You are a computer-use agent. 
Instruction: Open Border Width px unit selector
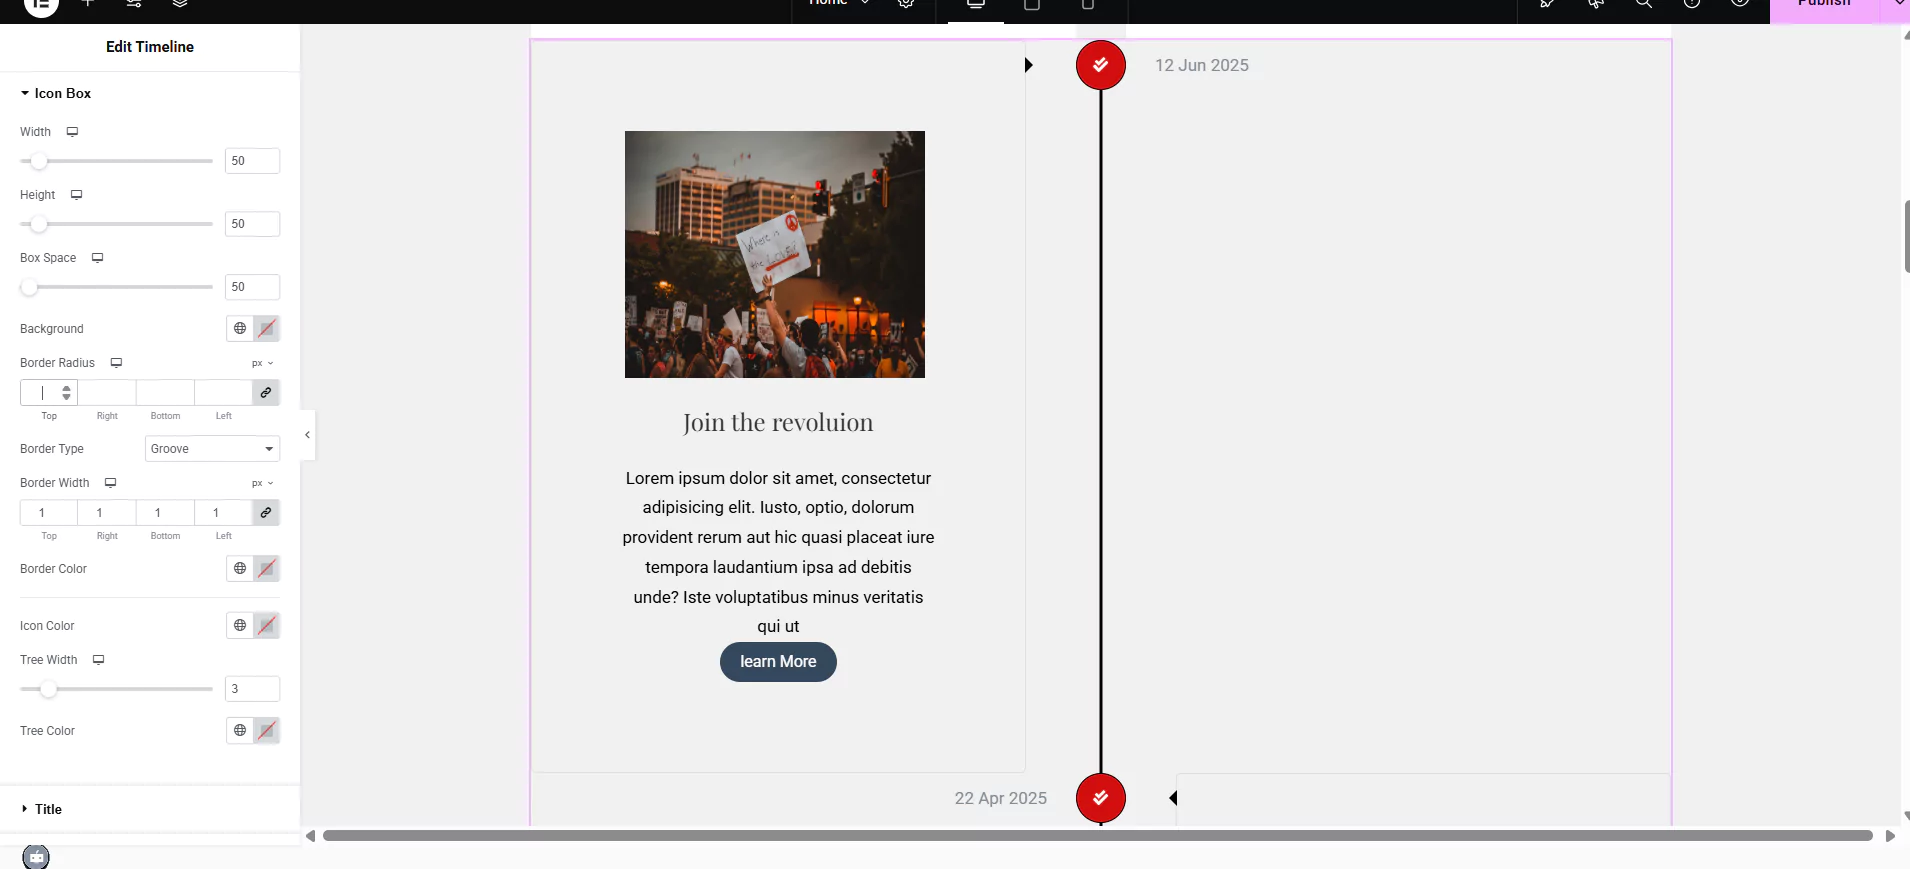click(262, 483)
